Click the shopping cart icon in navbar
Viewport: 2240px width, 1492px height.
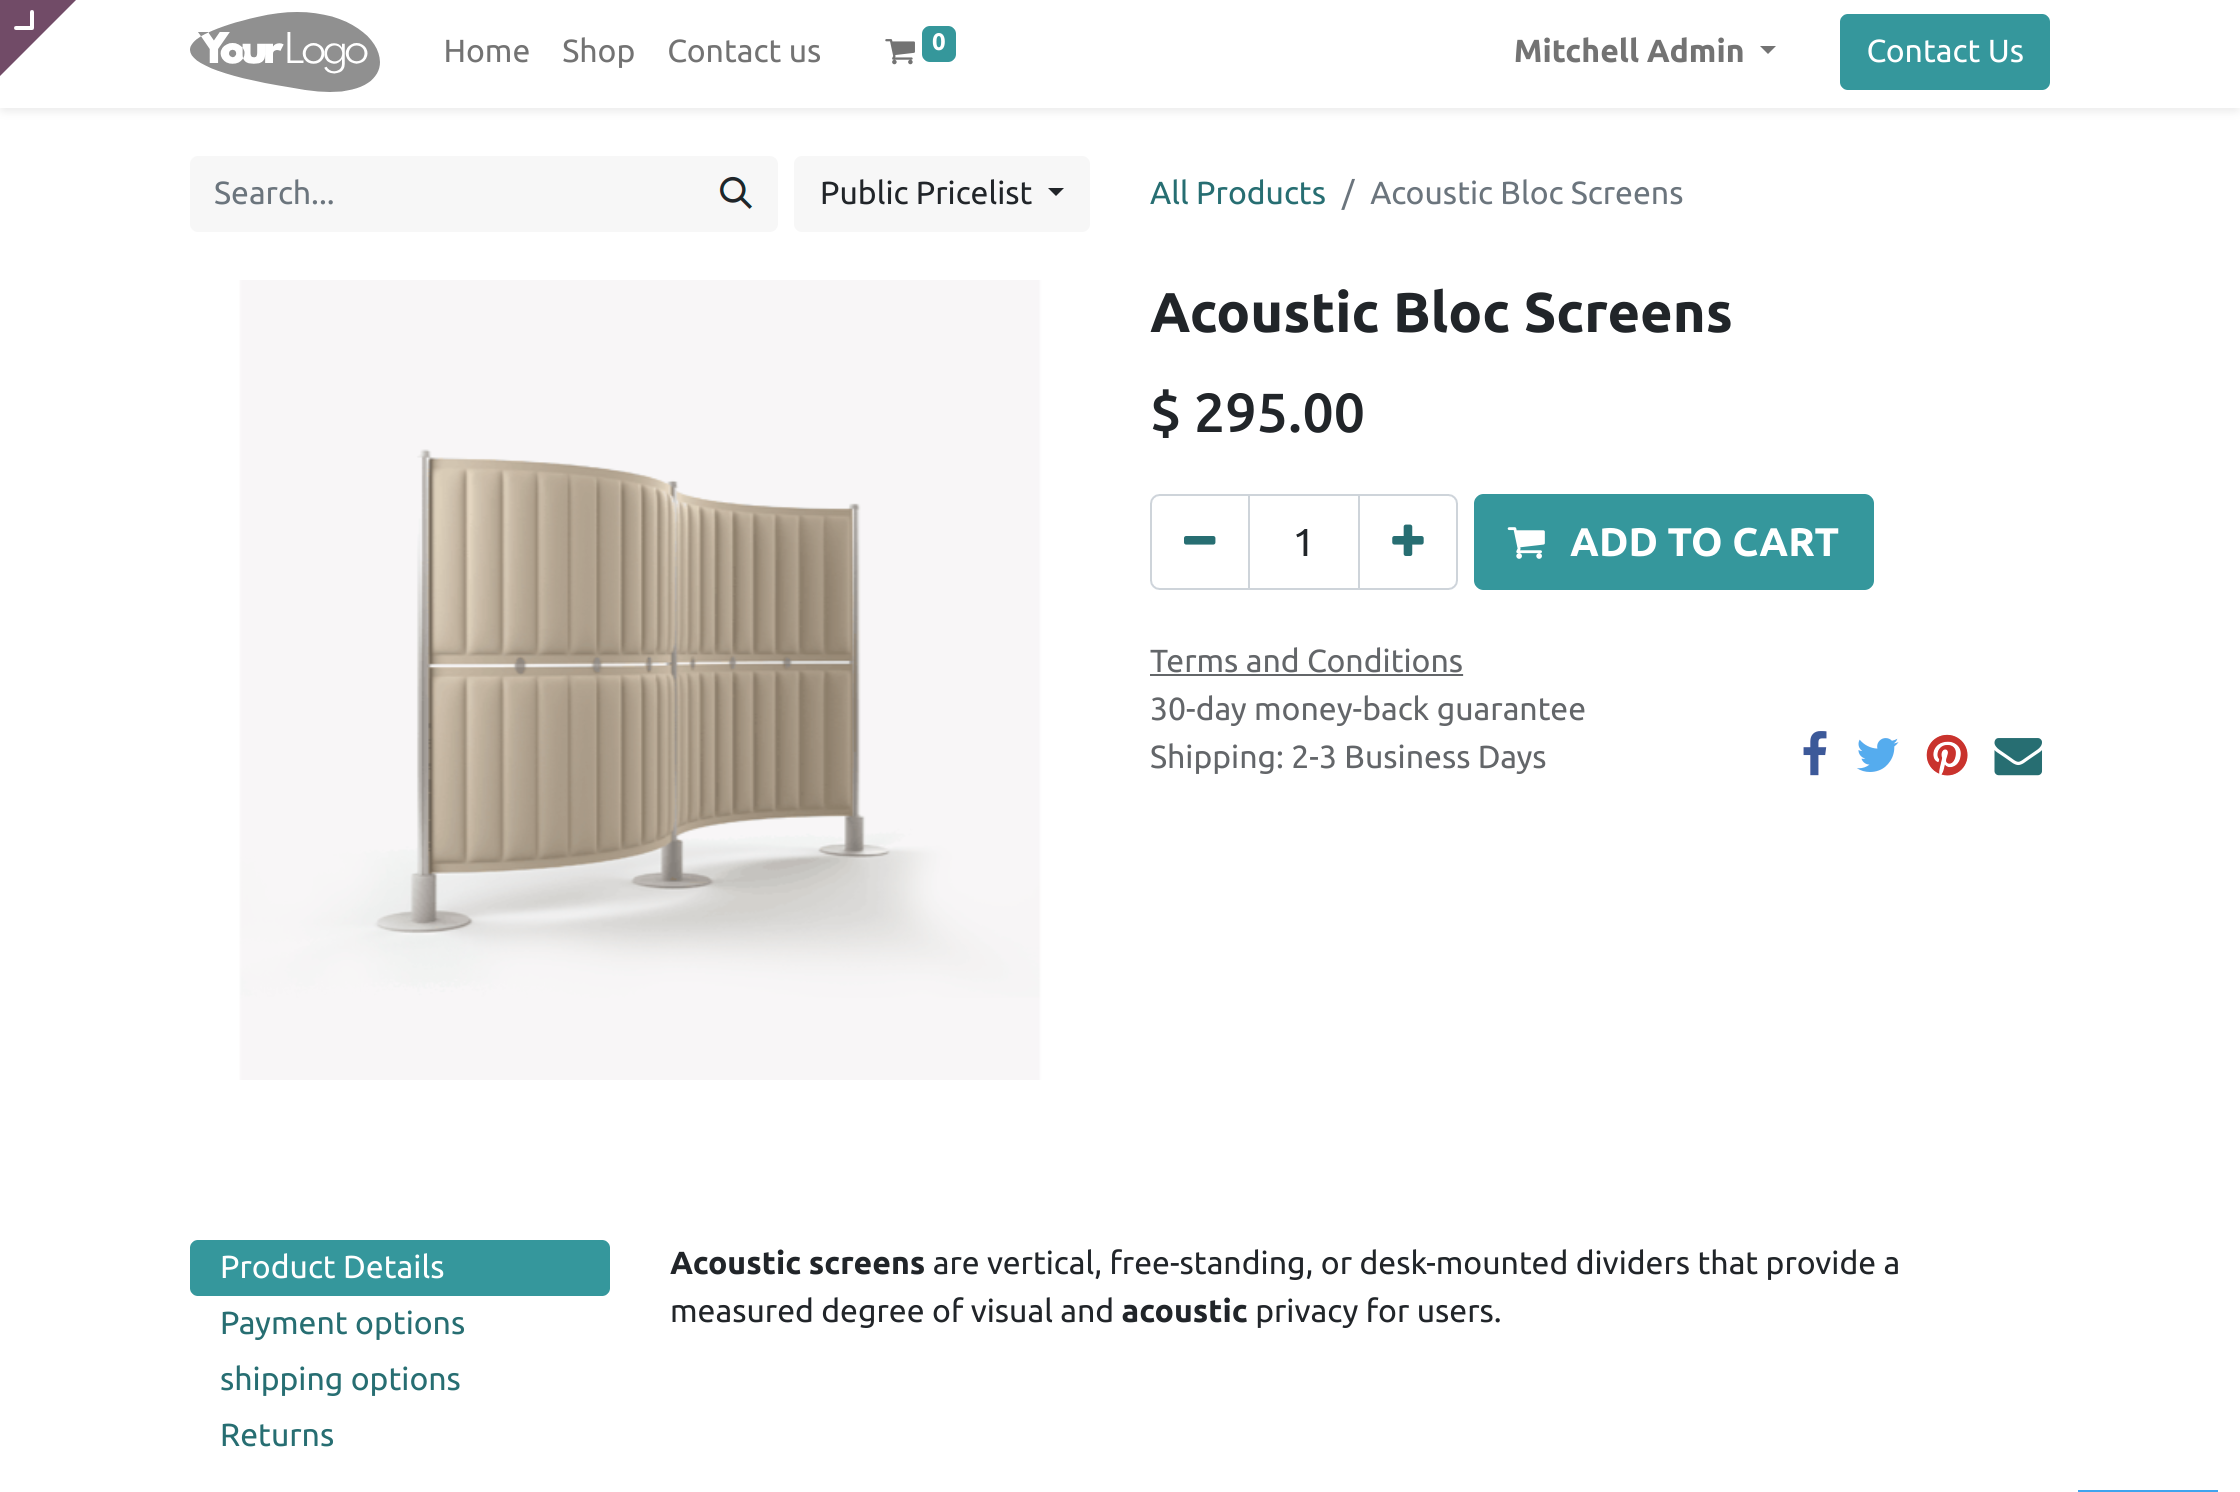[x=901, y=52]
